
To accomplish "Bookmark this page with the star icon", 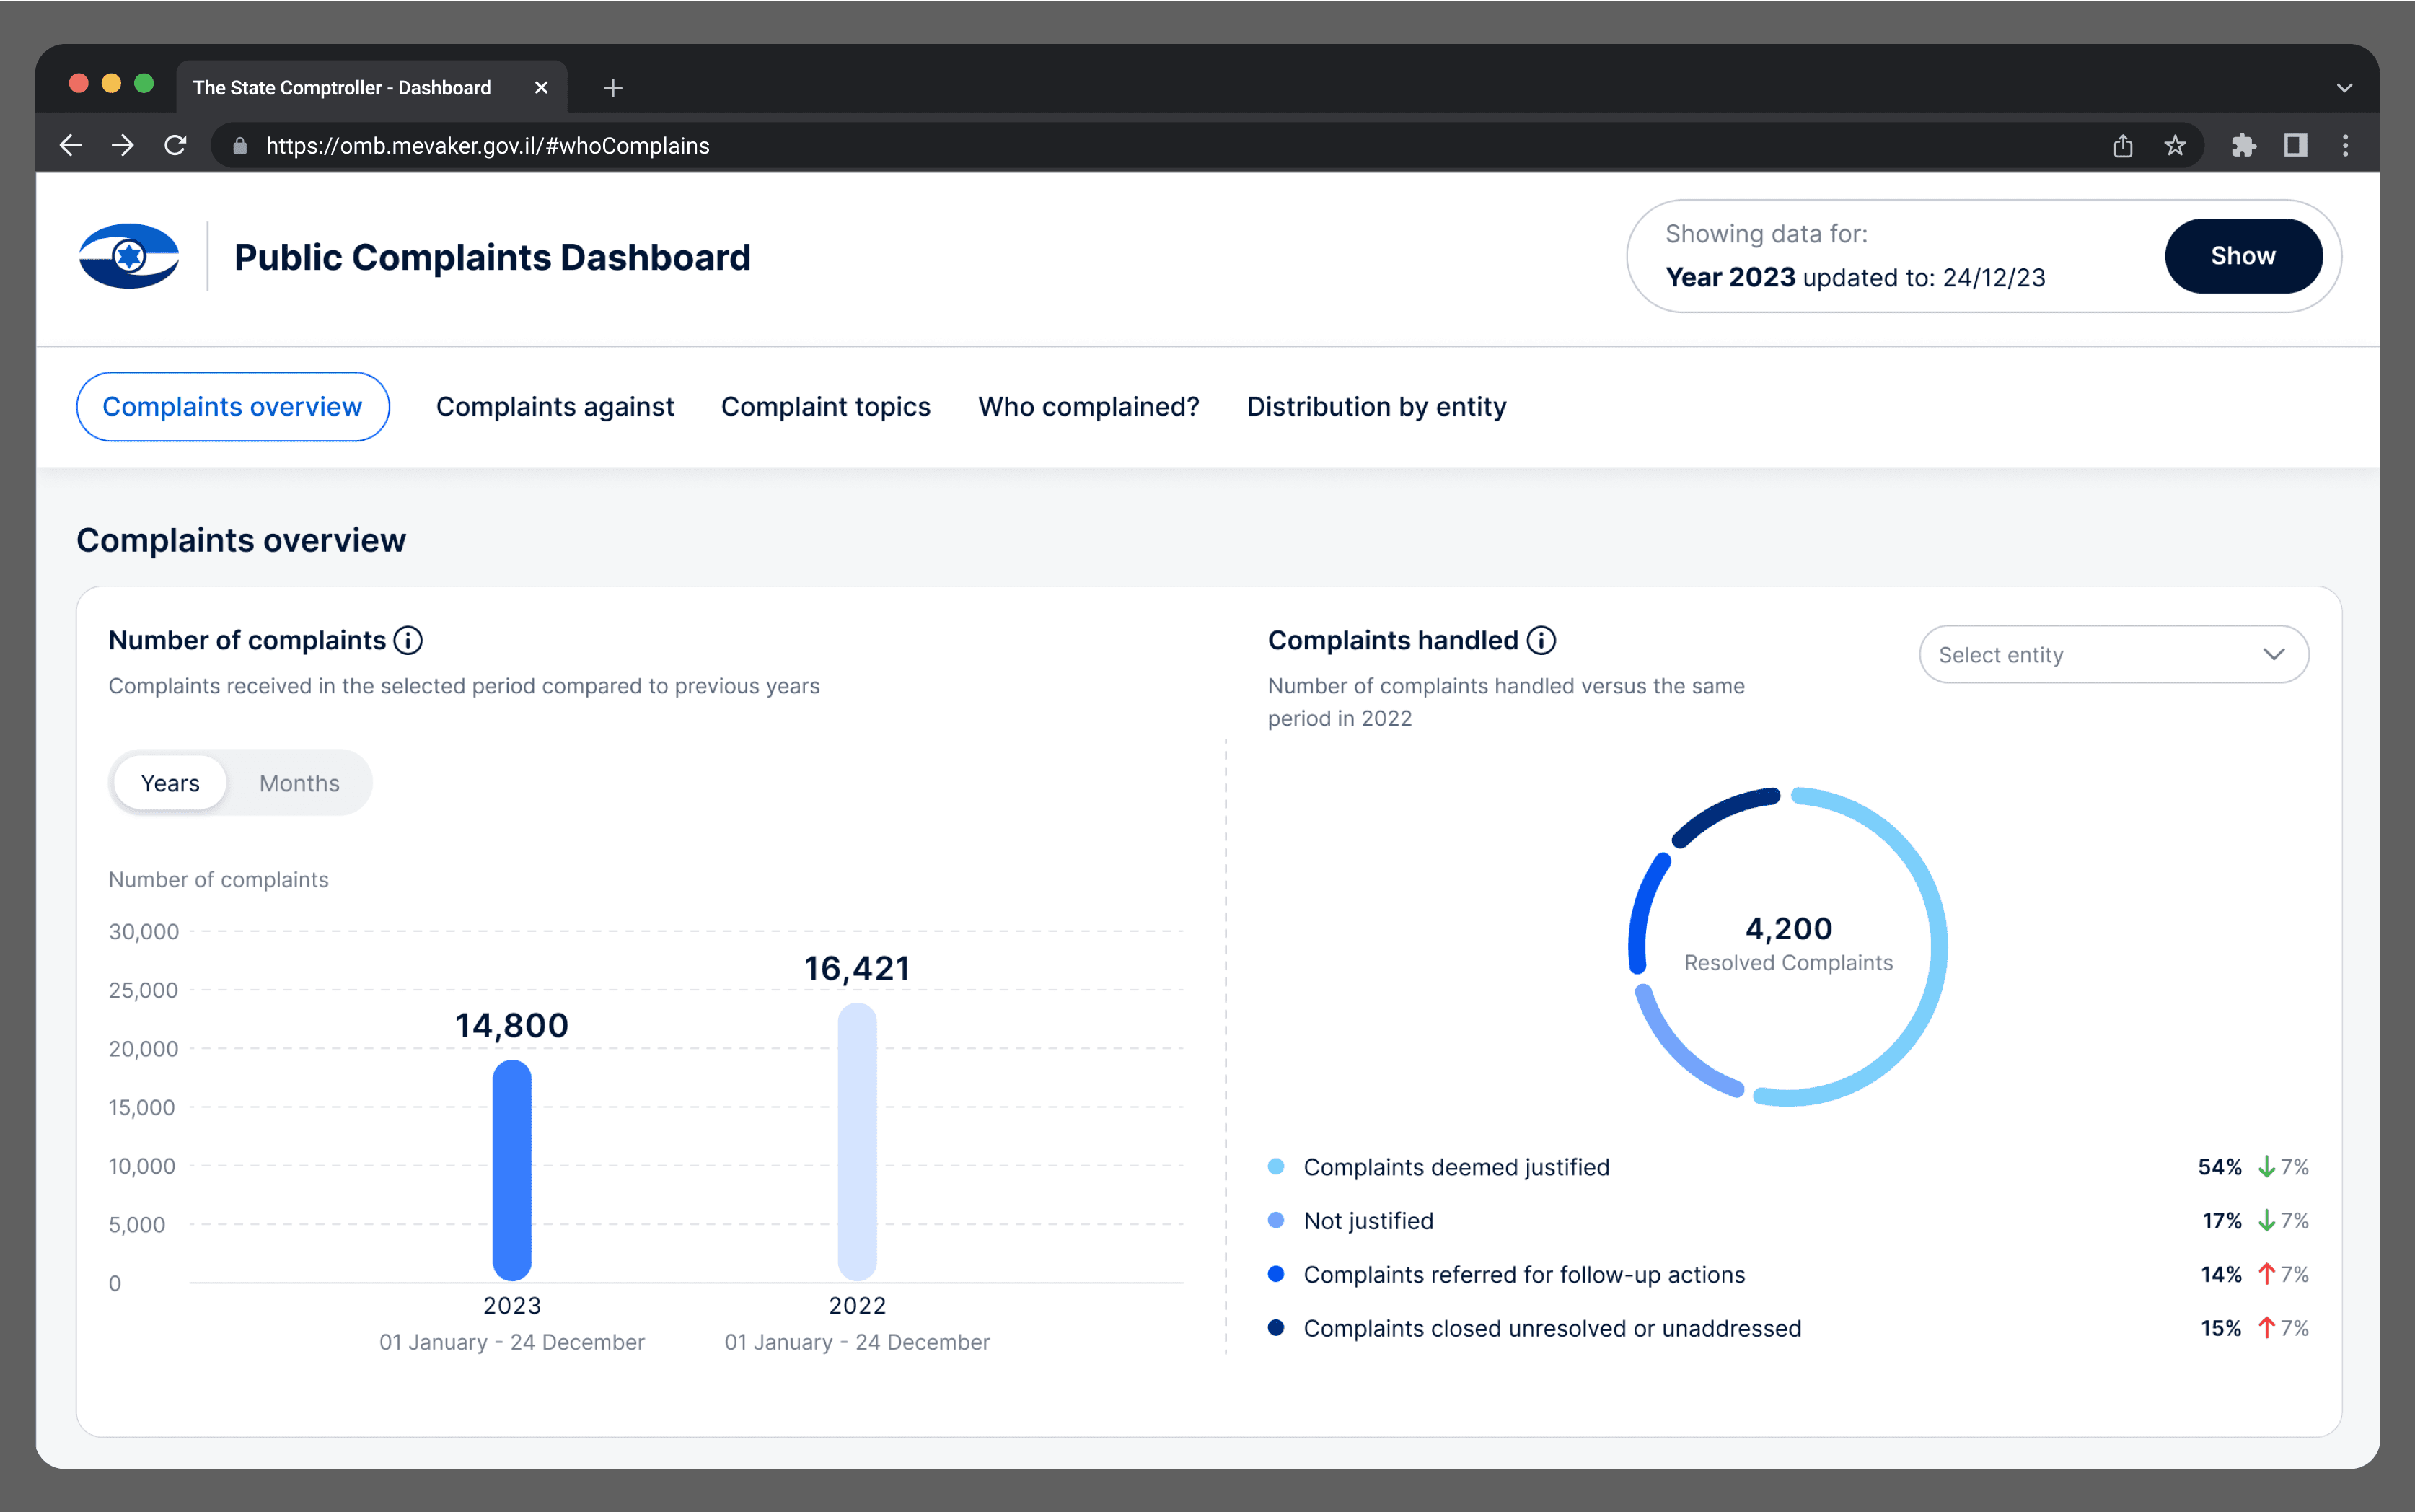I will click(x=2174, y=146).
